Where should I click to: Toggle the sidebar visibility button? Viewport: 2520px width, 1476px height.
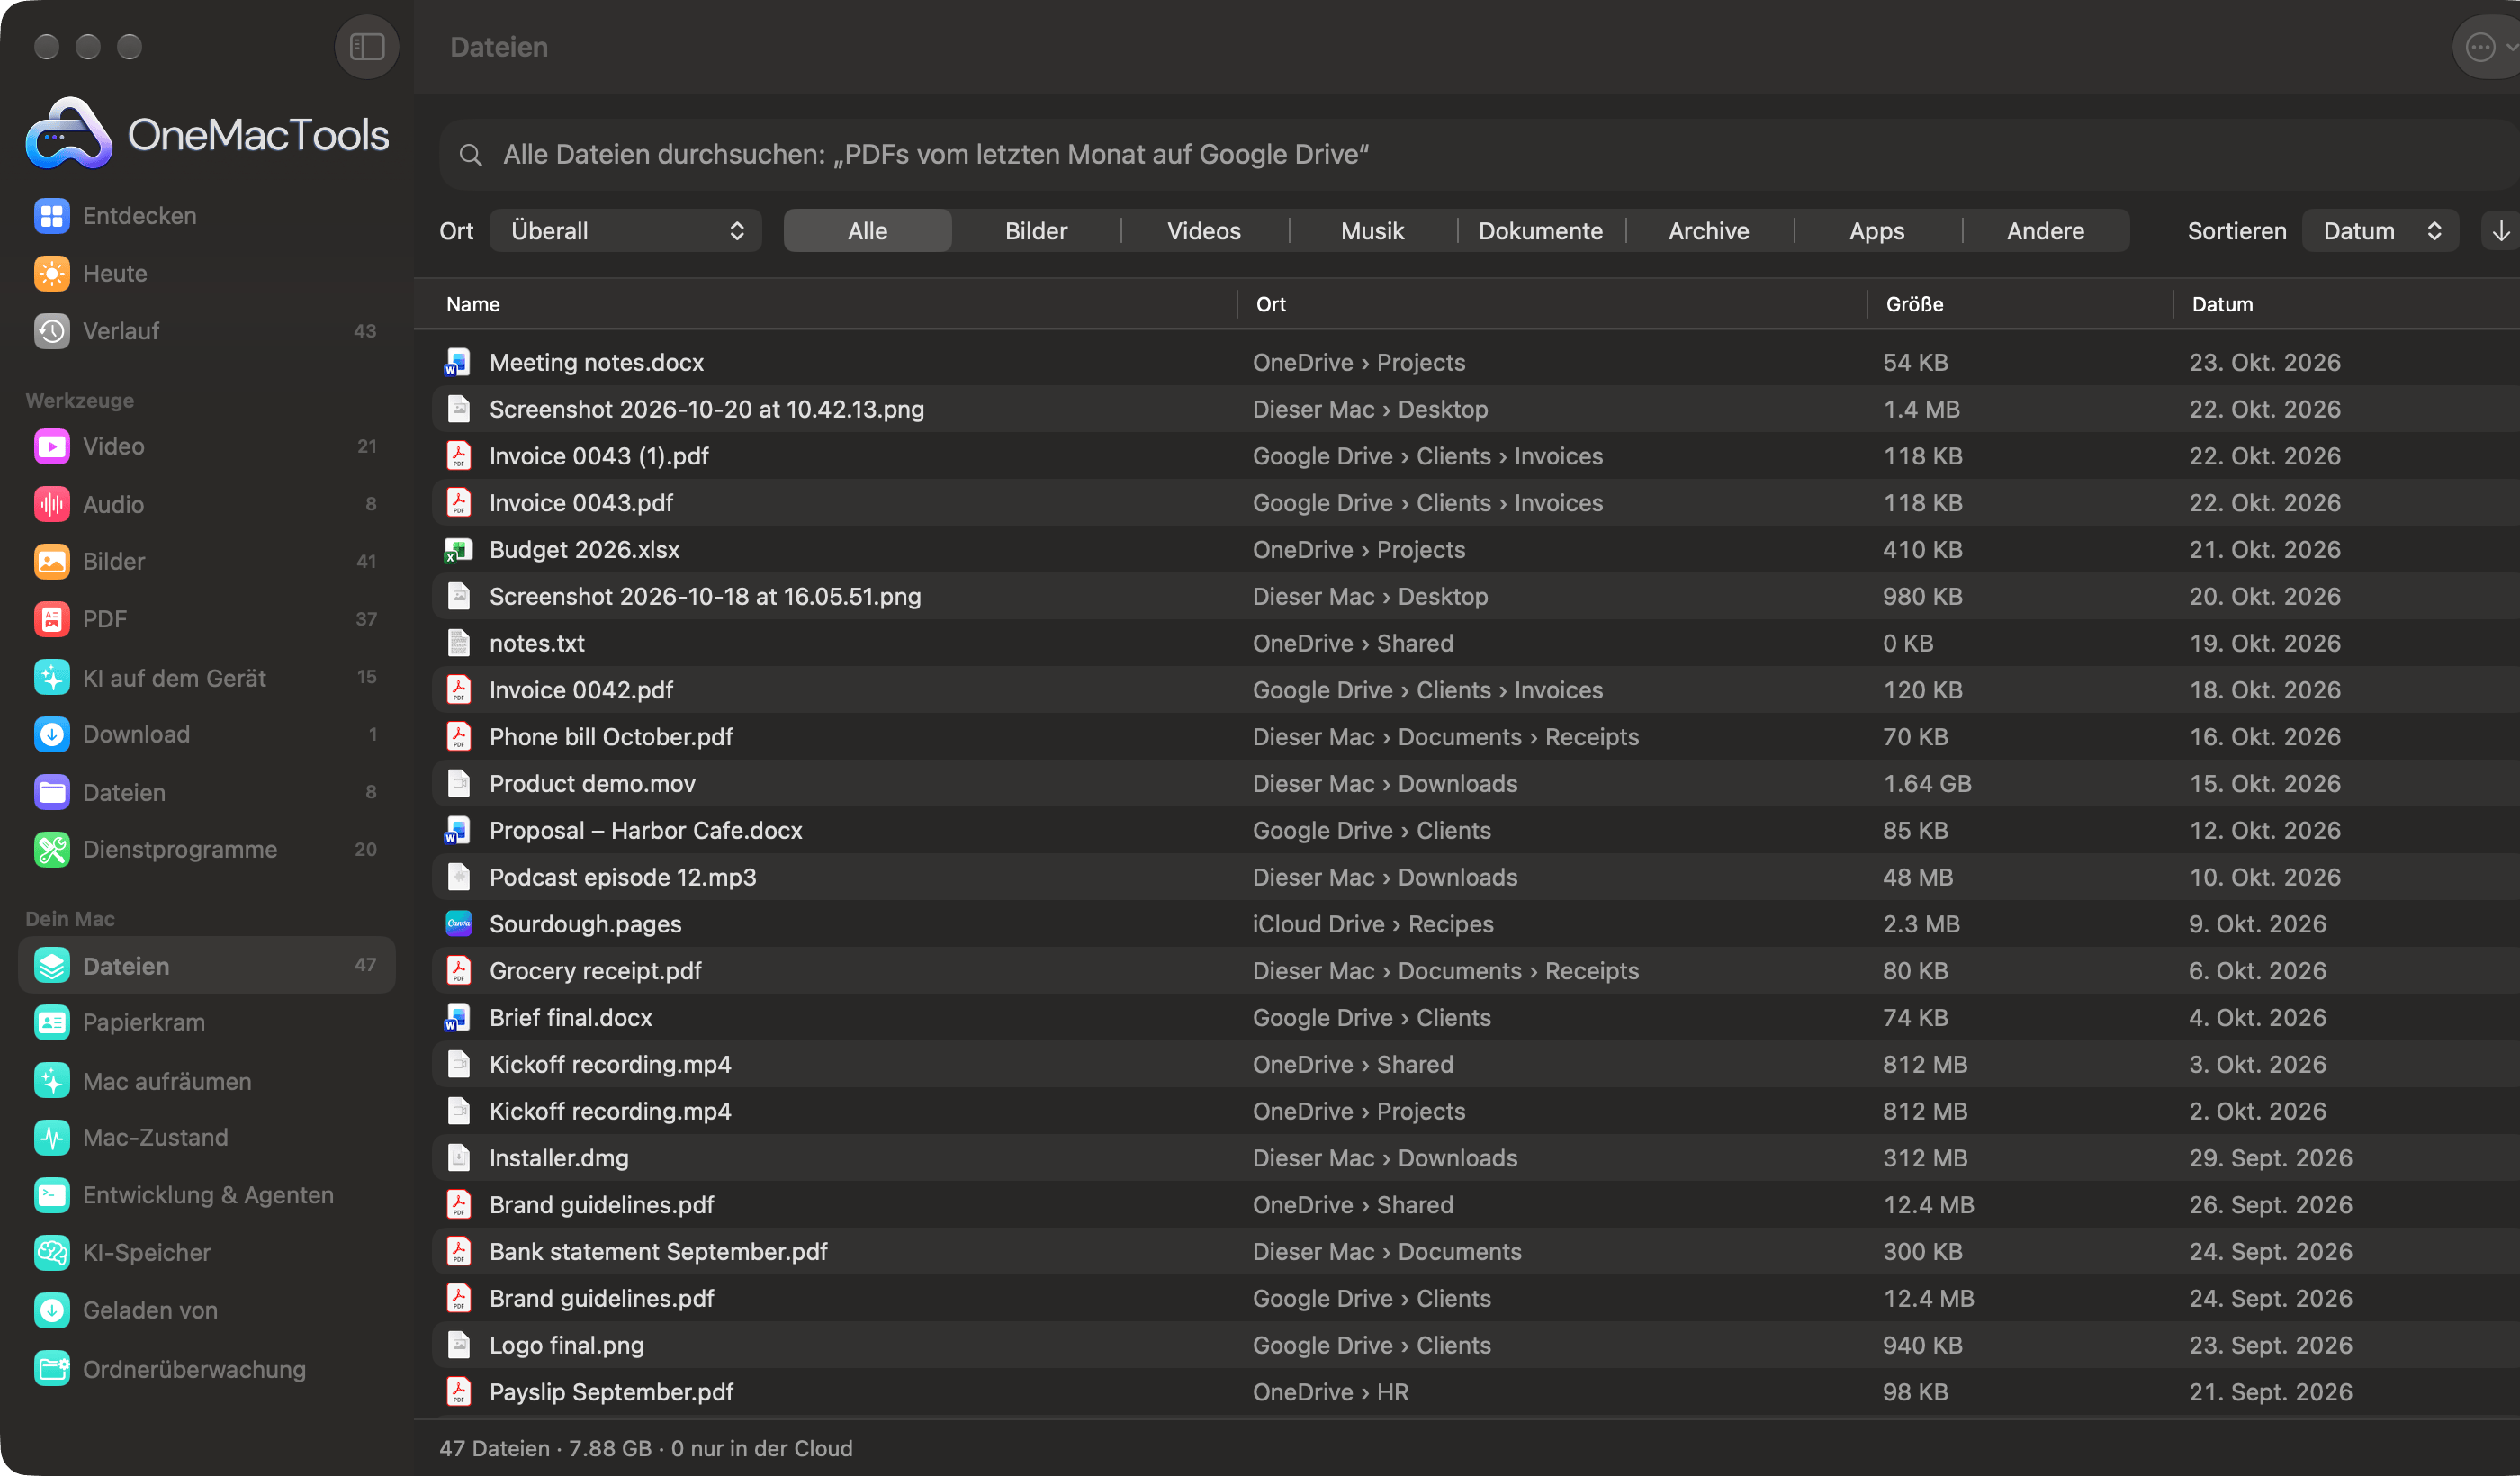coord(367,47)
